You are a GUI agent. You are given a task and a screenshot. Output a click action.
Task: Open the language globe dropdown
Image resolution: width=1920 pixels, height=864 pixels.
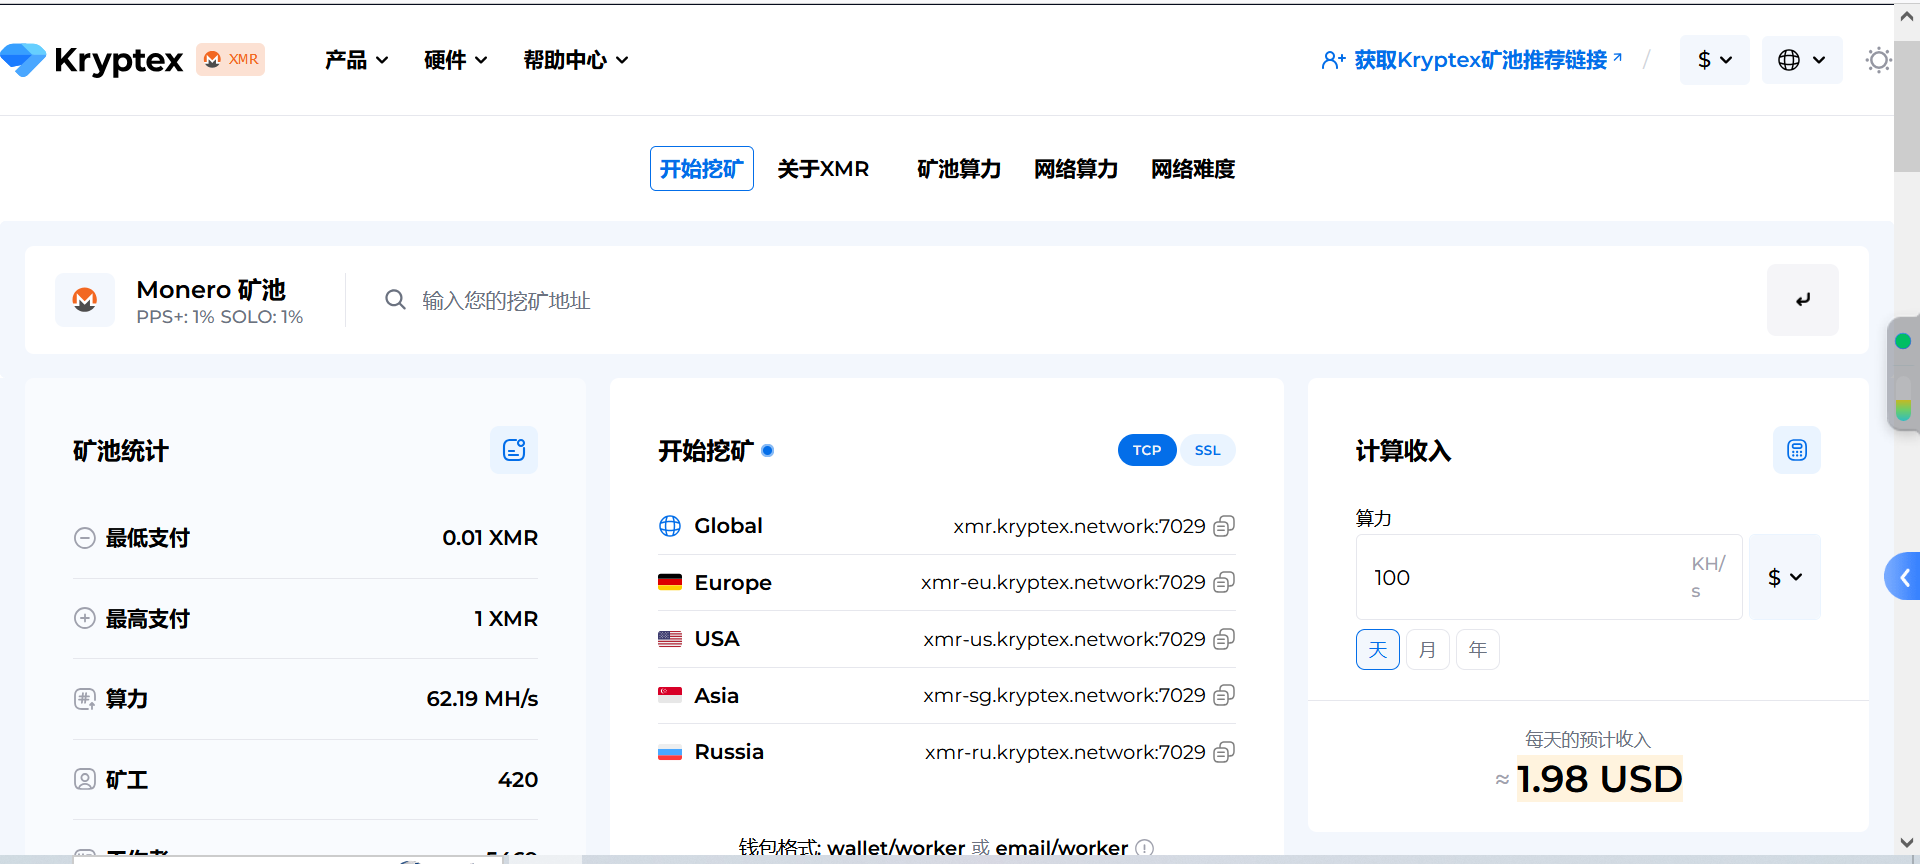click(1802, 60)
